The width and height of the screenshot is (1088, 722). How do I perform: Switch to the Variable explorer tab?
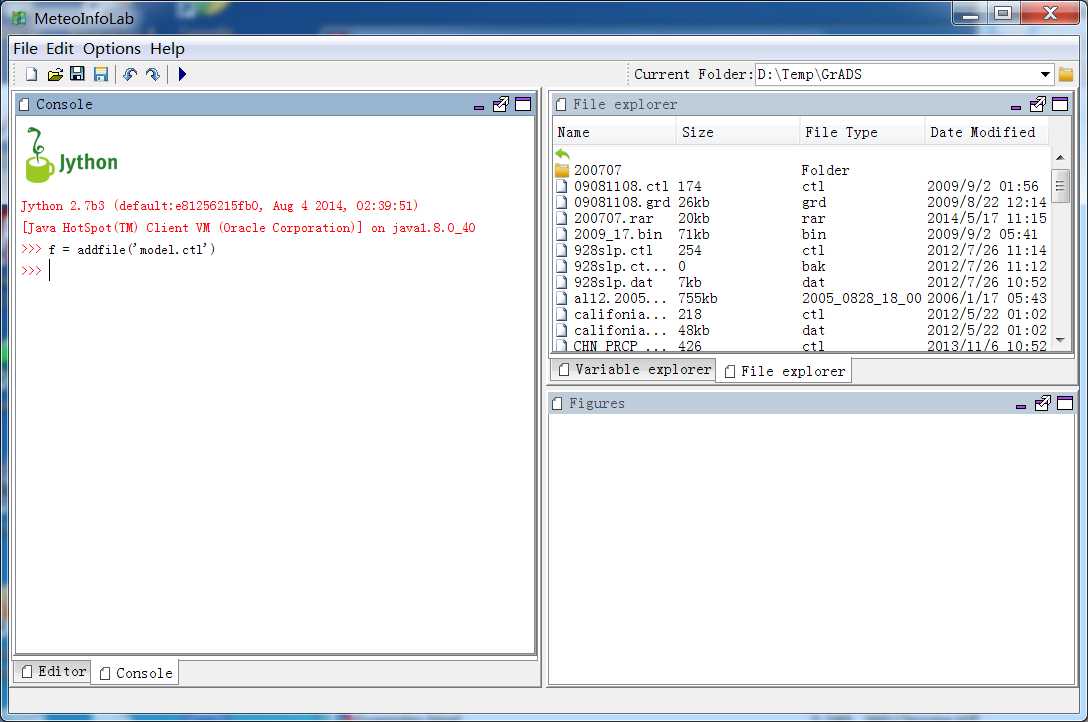point(634,370)
